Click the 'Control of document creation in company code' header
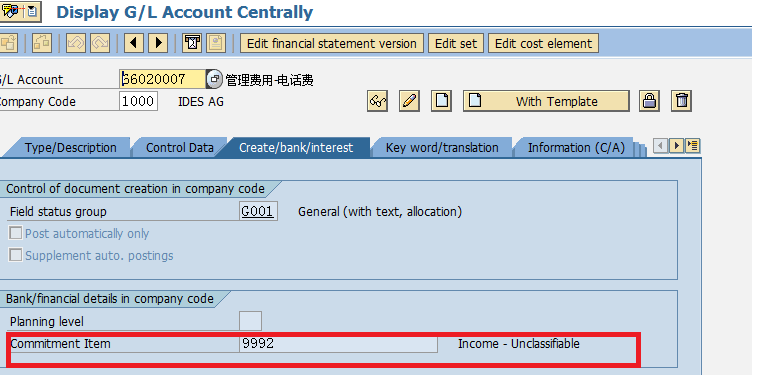 135,188
